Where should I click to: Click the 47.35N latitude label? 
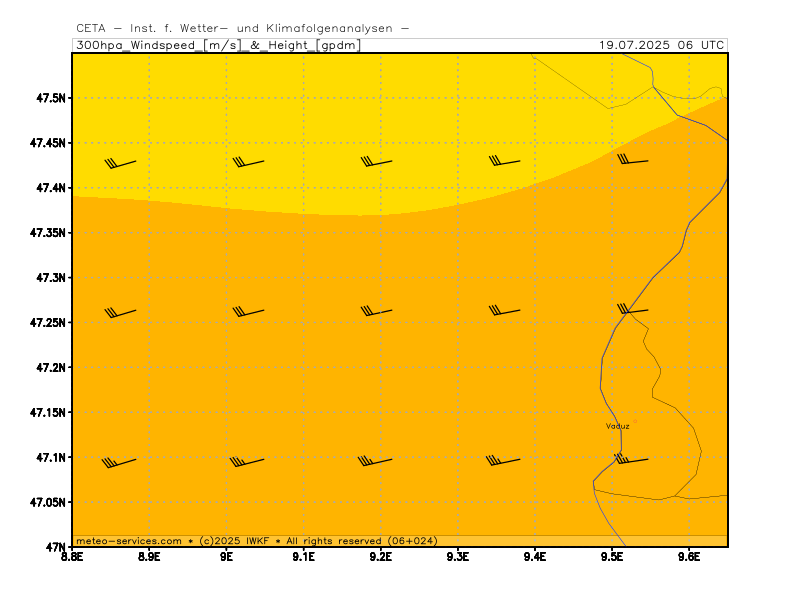coord(48,233)
